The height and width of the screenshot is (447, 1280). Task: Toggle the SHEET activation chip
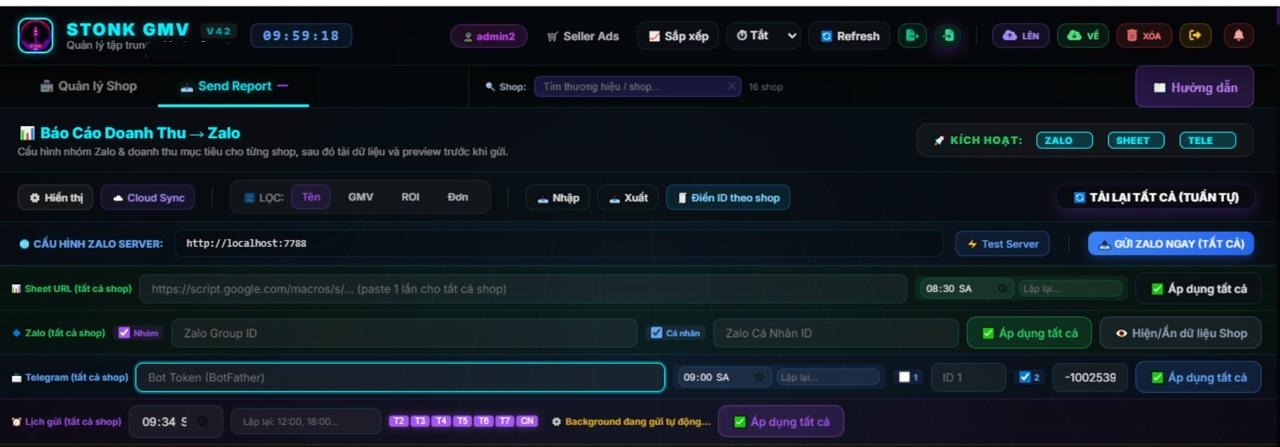click(x=1136, y=140)
